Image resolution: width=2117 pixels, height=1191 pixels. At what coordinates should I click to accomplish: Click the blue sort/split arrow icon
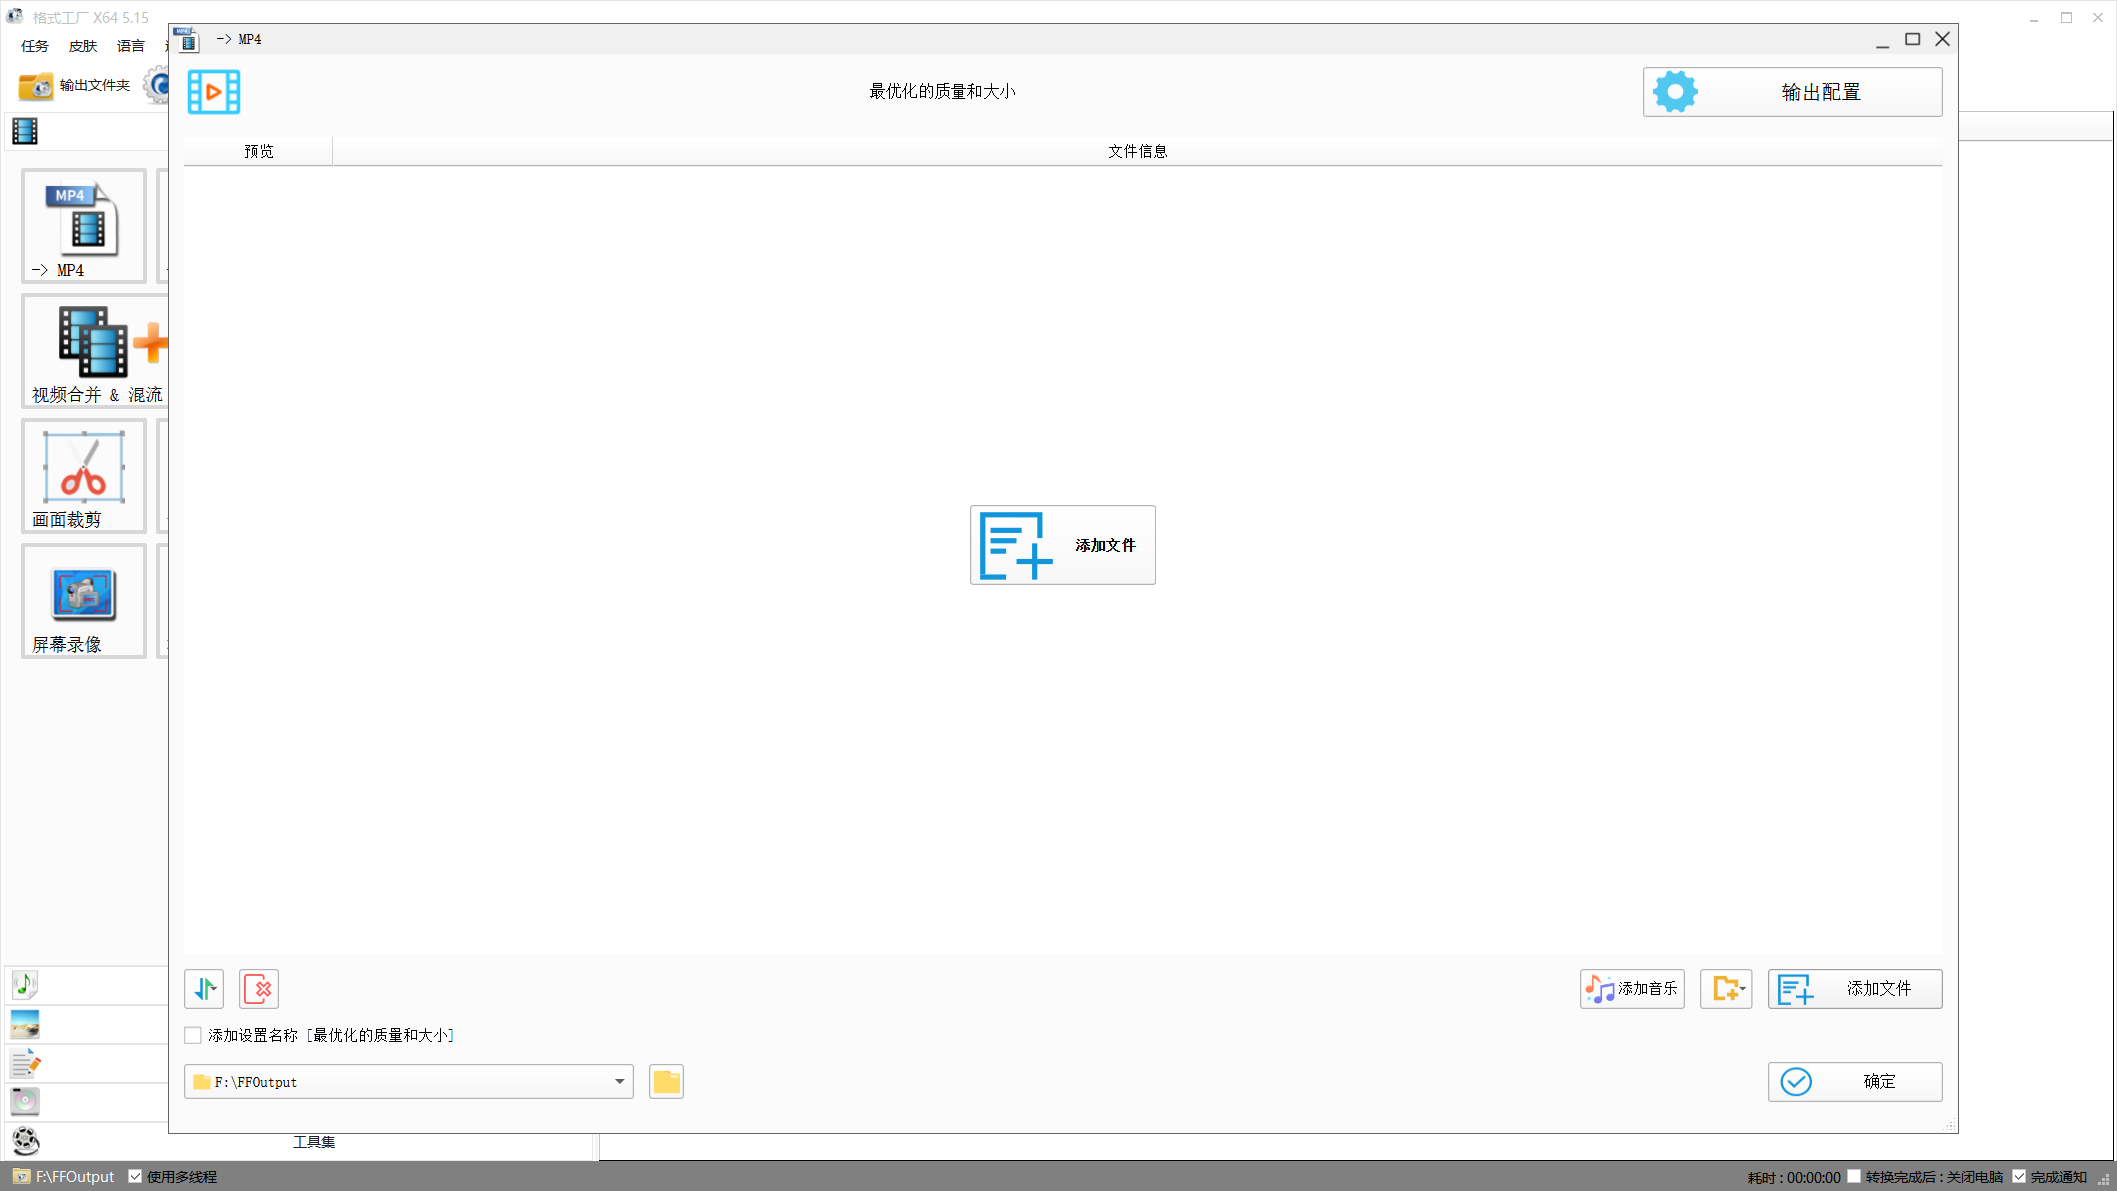tap(204, 989)
